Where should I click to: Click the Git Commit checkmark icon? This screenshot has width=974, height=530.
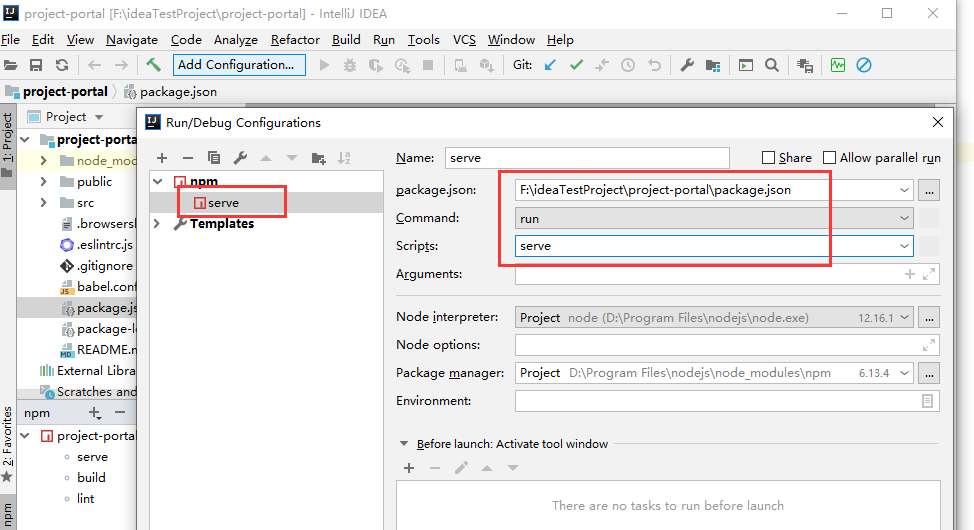576,65
